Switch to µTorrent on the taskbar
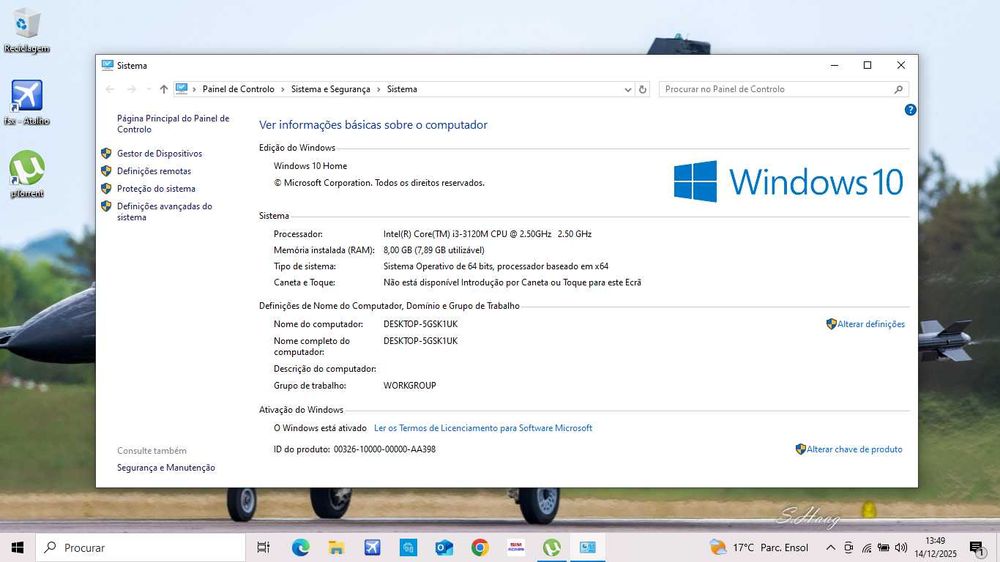The width and height of the screenshot is (1000, 562). point(552,547)
